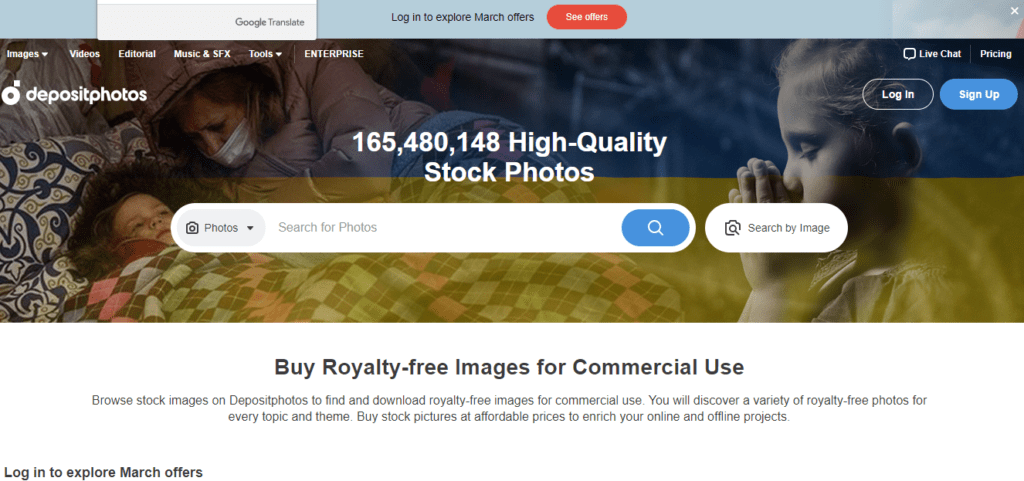Click the camera icon beside Photos

(x=192, y=228)
